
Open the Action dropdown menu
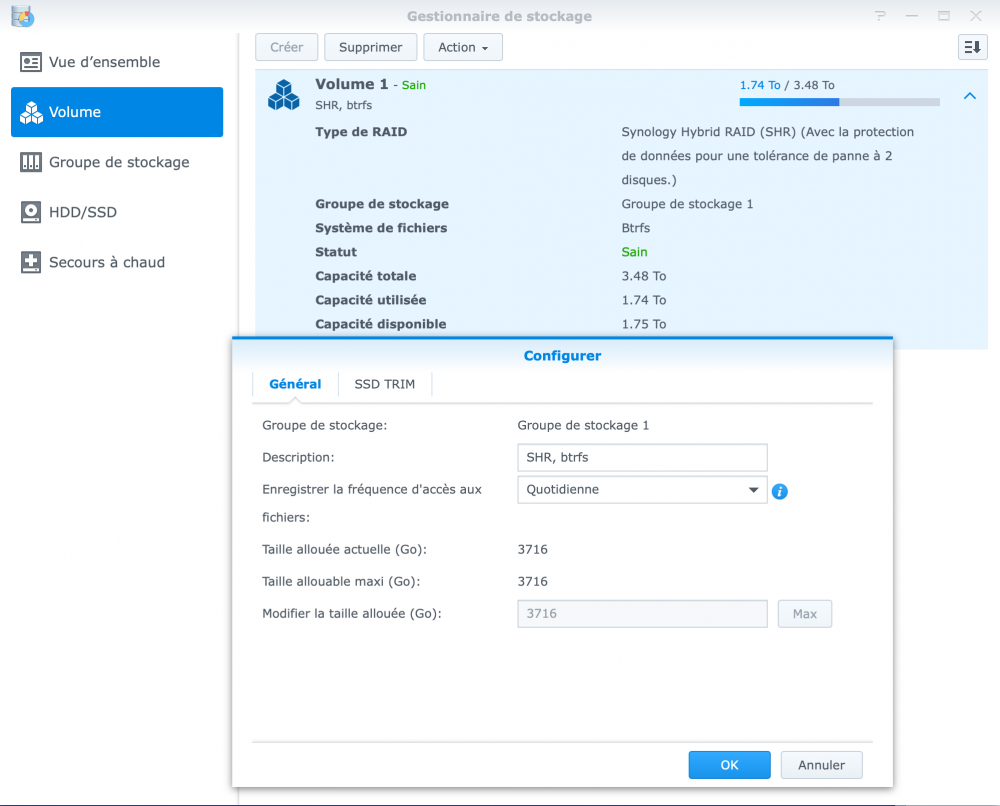463,47
